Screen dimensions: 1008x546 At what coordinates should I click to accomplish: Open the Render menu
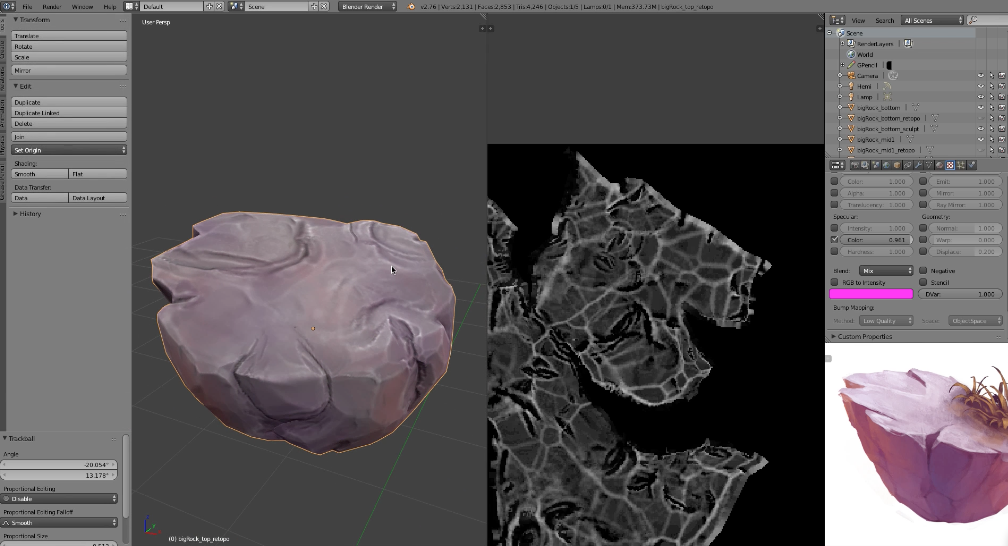point(51,6)
